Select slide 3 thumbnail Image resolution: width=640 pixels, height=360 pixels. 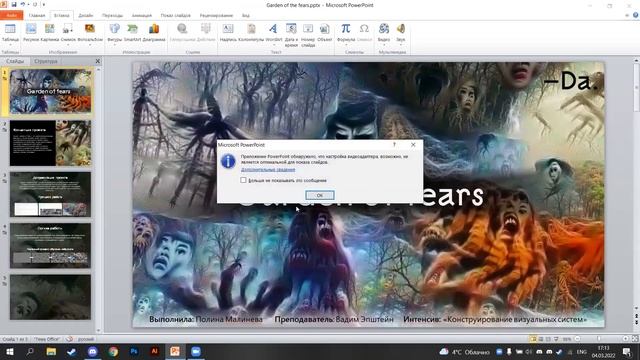[x=50, y=194]
